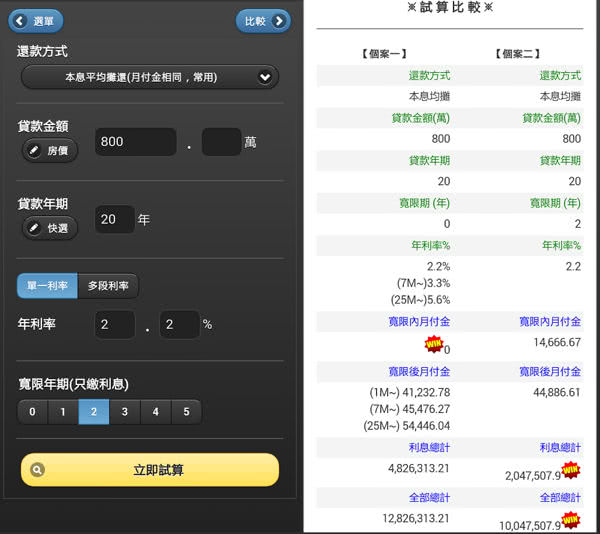Click the magnifier icon on 立即試算
Image resolution: width=600 pixels, height=534 pixels.
coord(38,470)
